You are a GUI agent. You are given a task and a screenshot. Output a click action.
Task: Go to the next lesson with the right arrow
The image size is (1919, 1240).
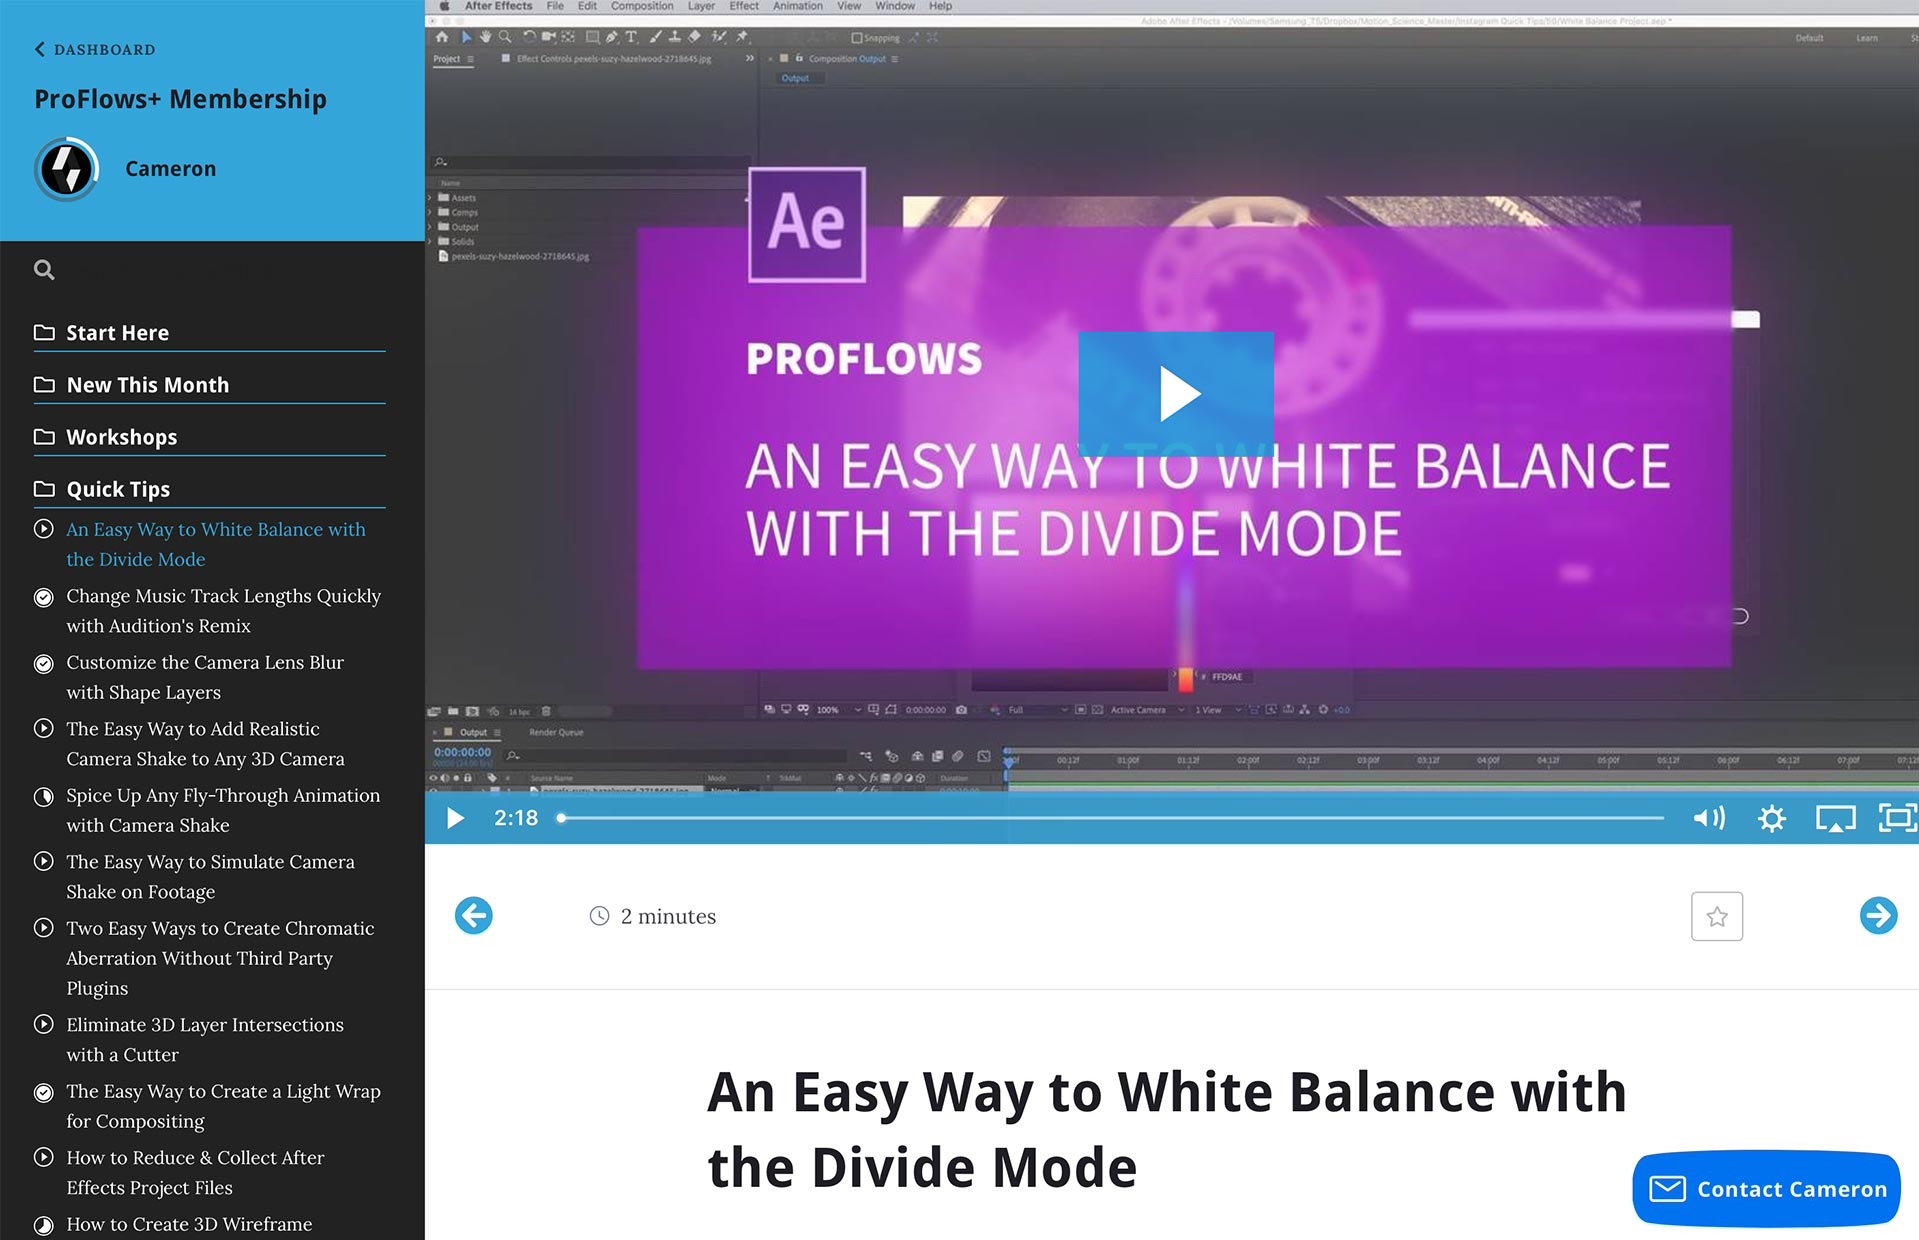(1879, 915)
